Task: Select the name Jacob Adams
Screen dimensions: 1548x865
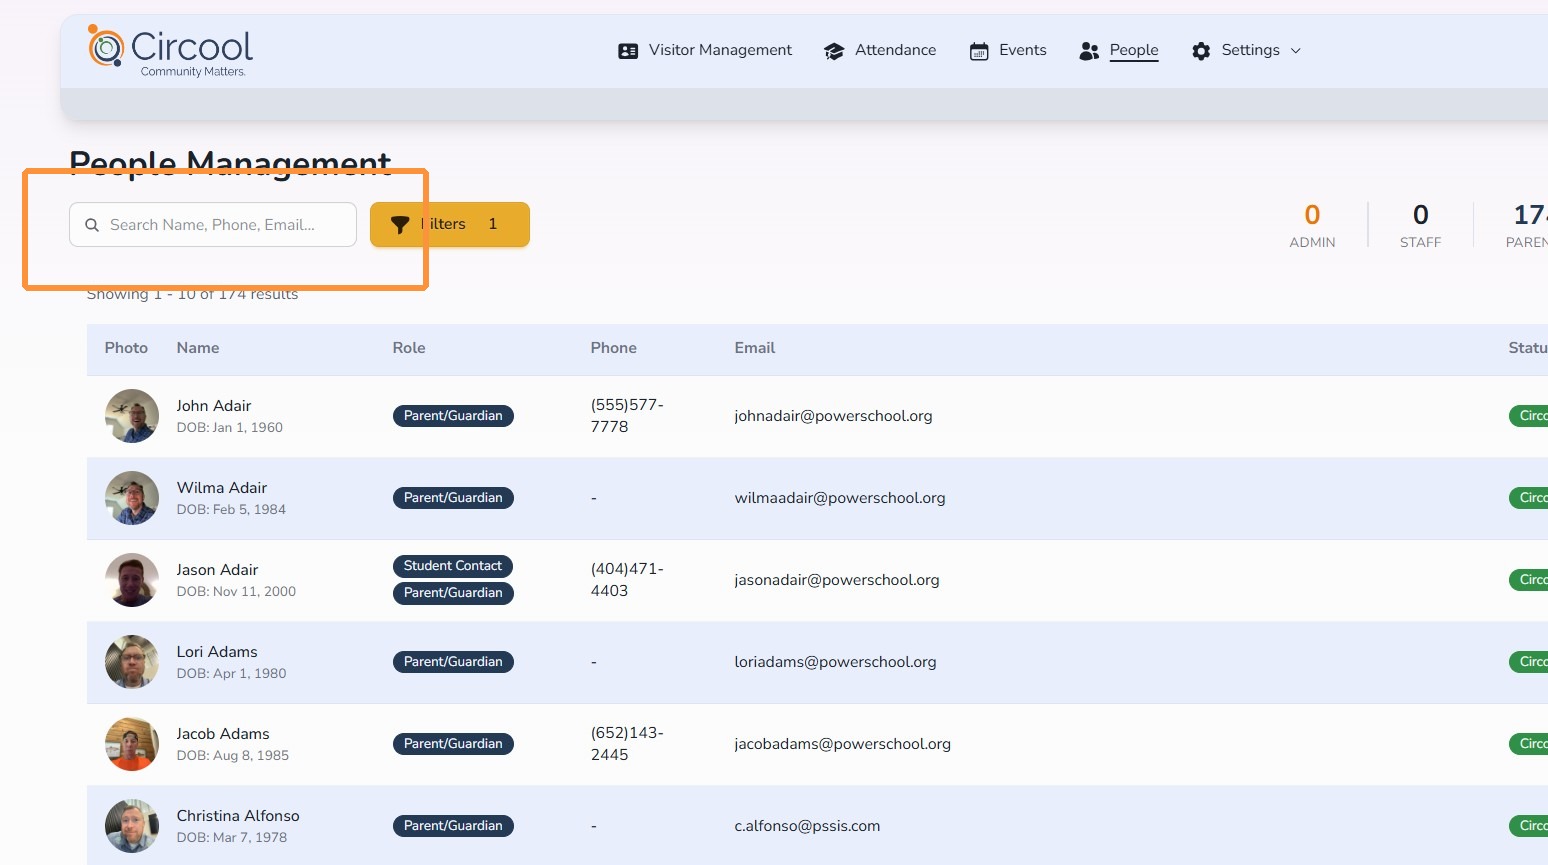Action: (223, 734)
